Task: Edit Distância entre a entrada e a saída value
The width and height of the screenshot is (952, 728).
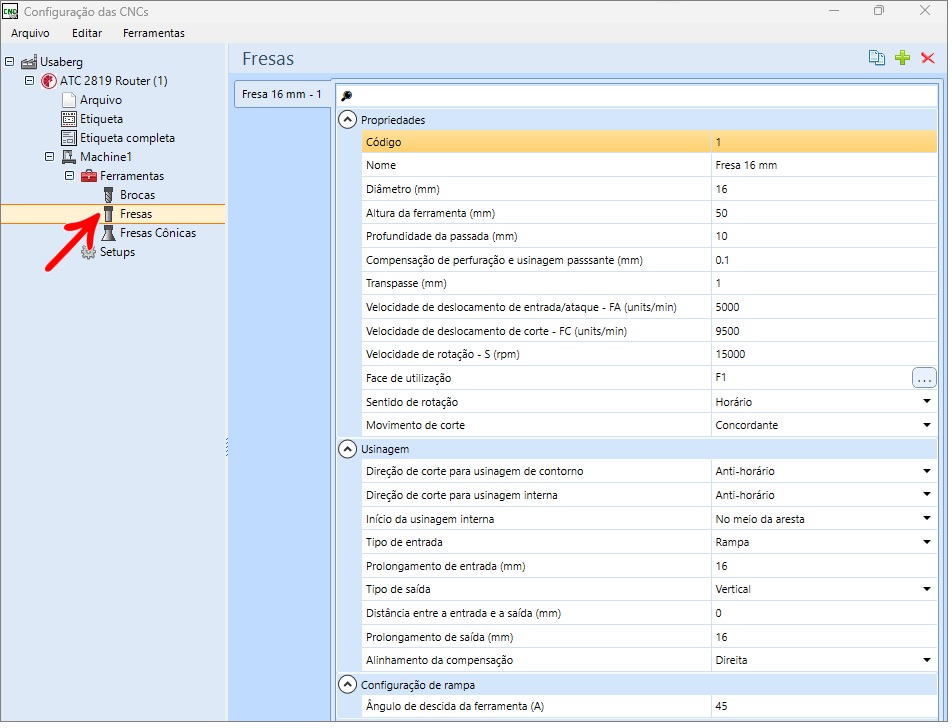Action: (823, 613)
